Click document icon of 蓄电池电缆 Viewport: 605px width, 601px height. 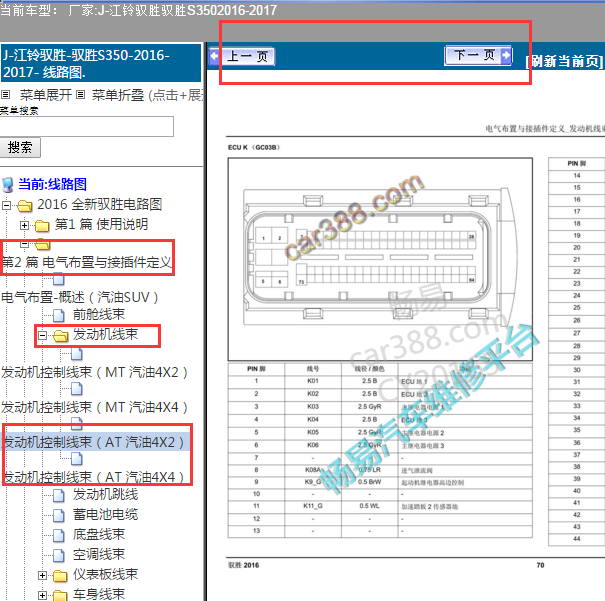[59, 515]
